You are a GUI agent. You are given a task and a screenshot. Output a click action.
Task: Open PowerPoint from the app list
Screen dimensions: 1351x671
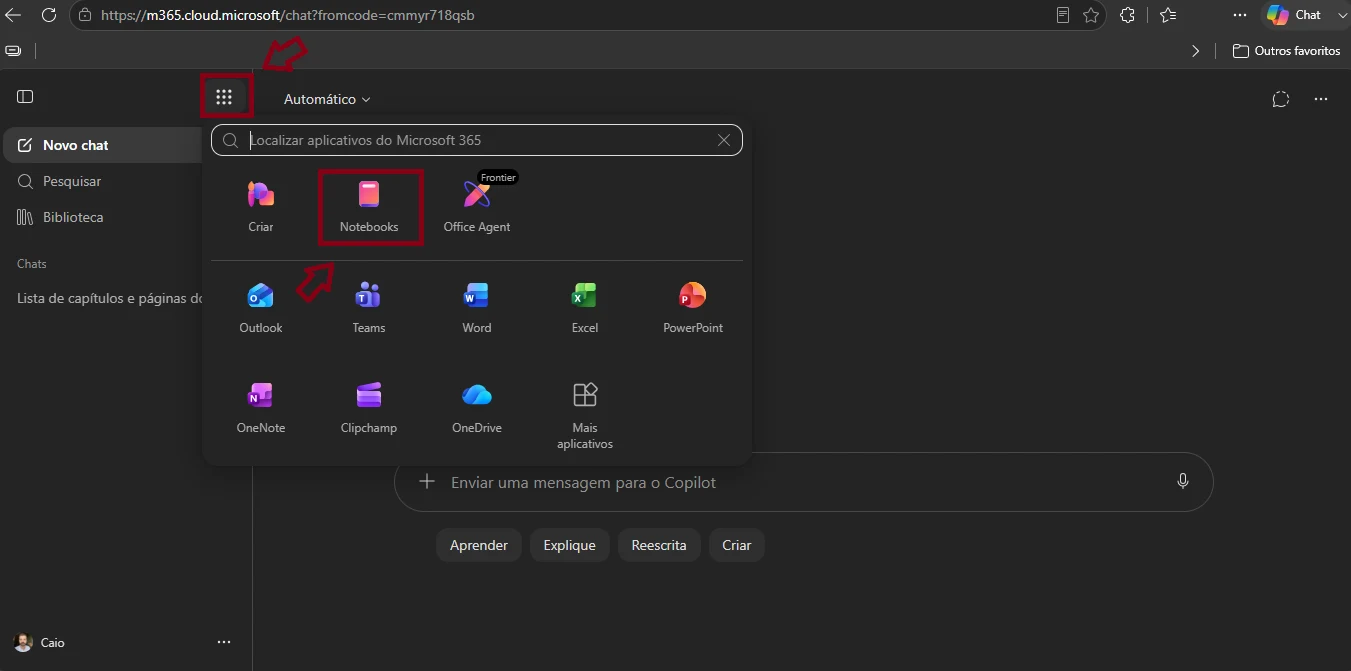point(693,308)
